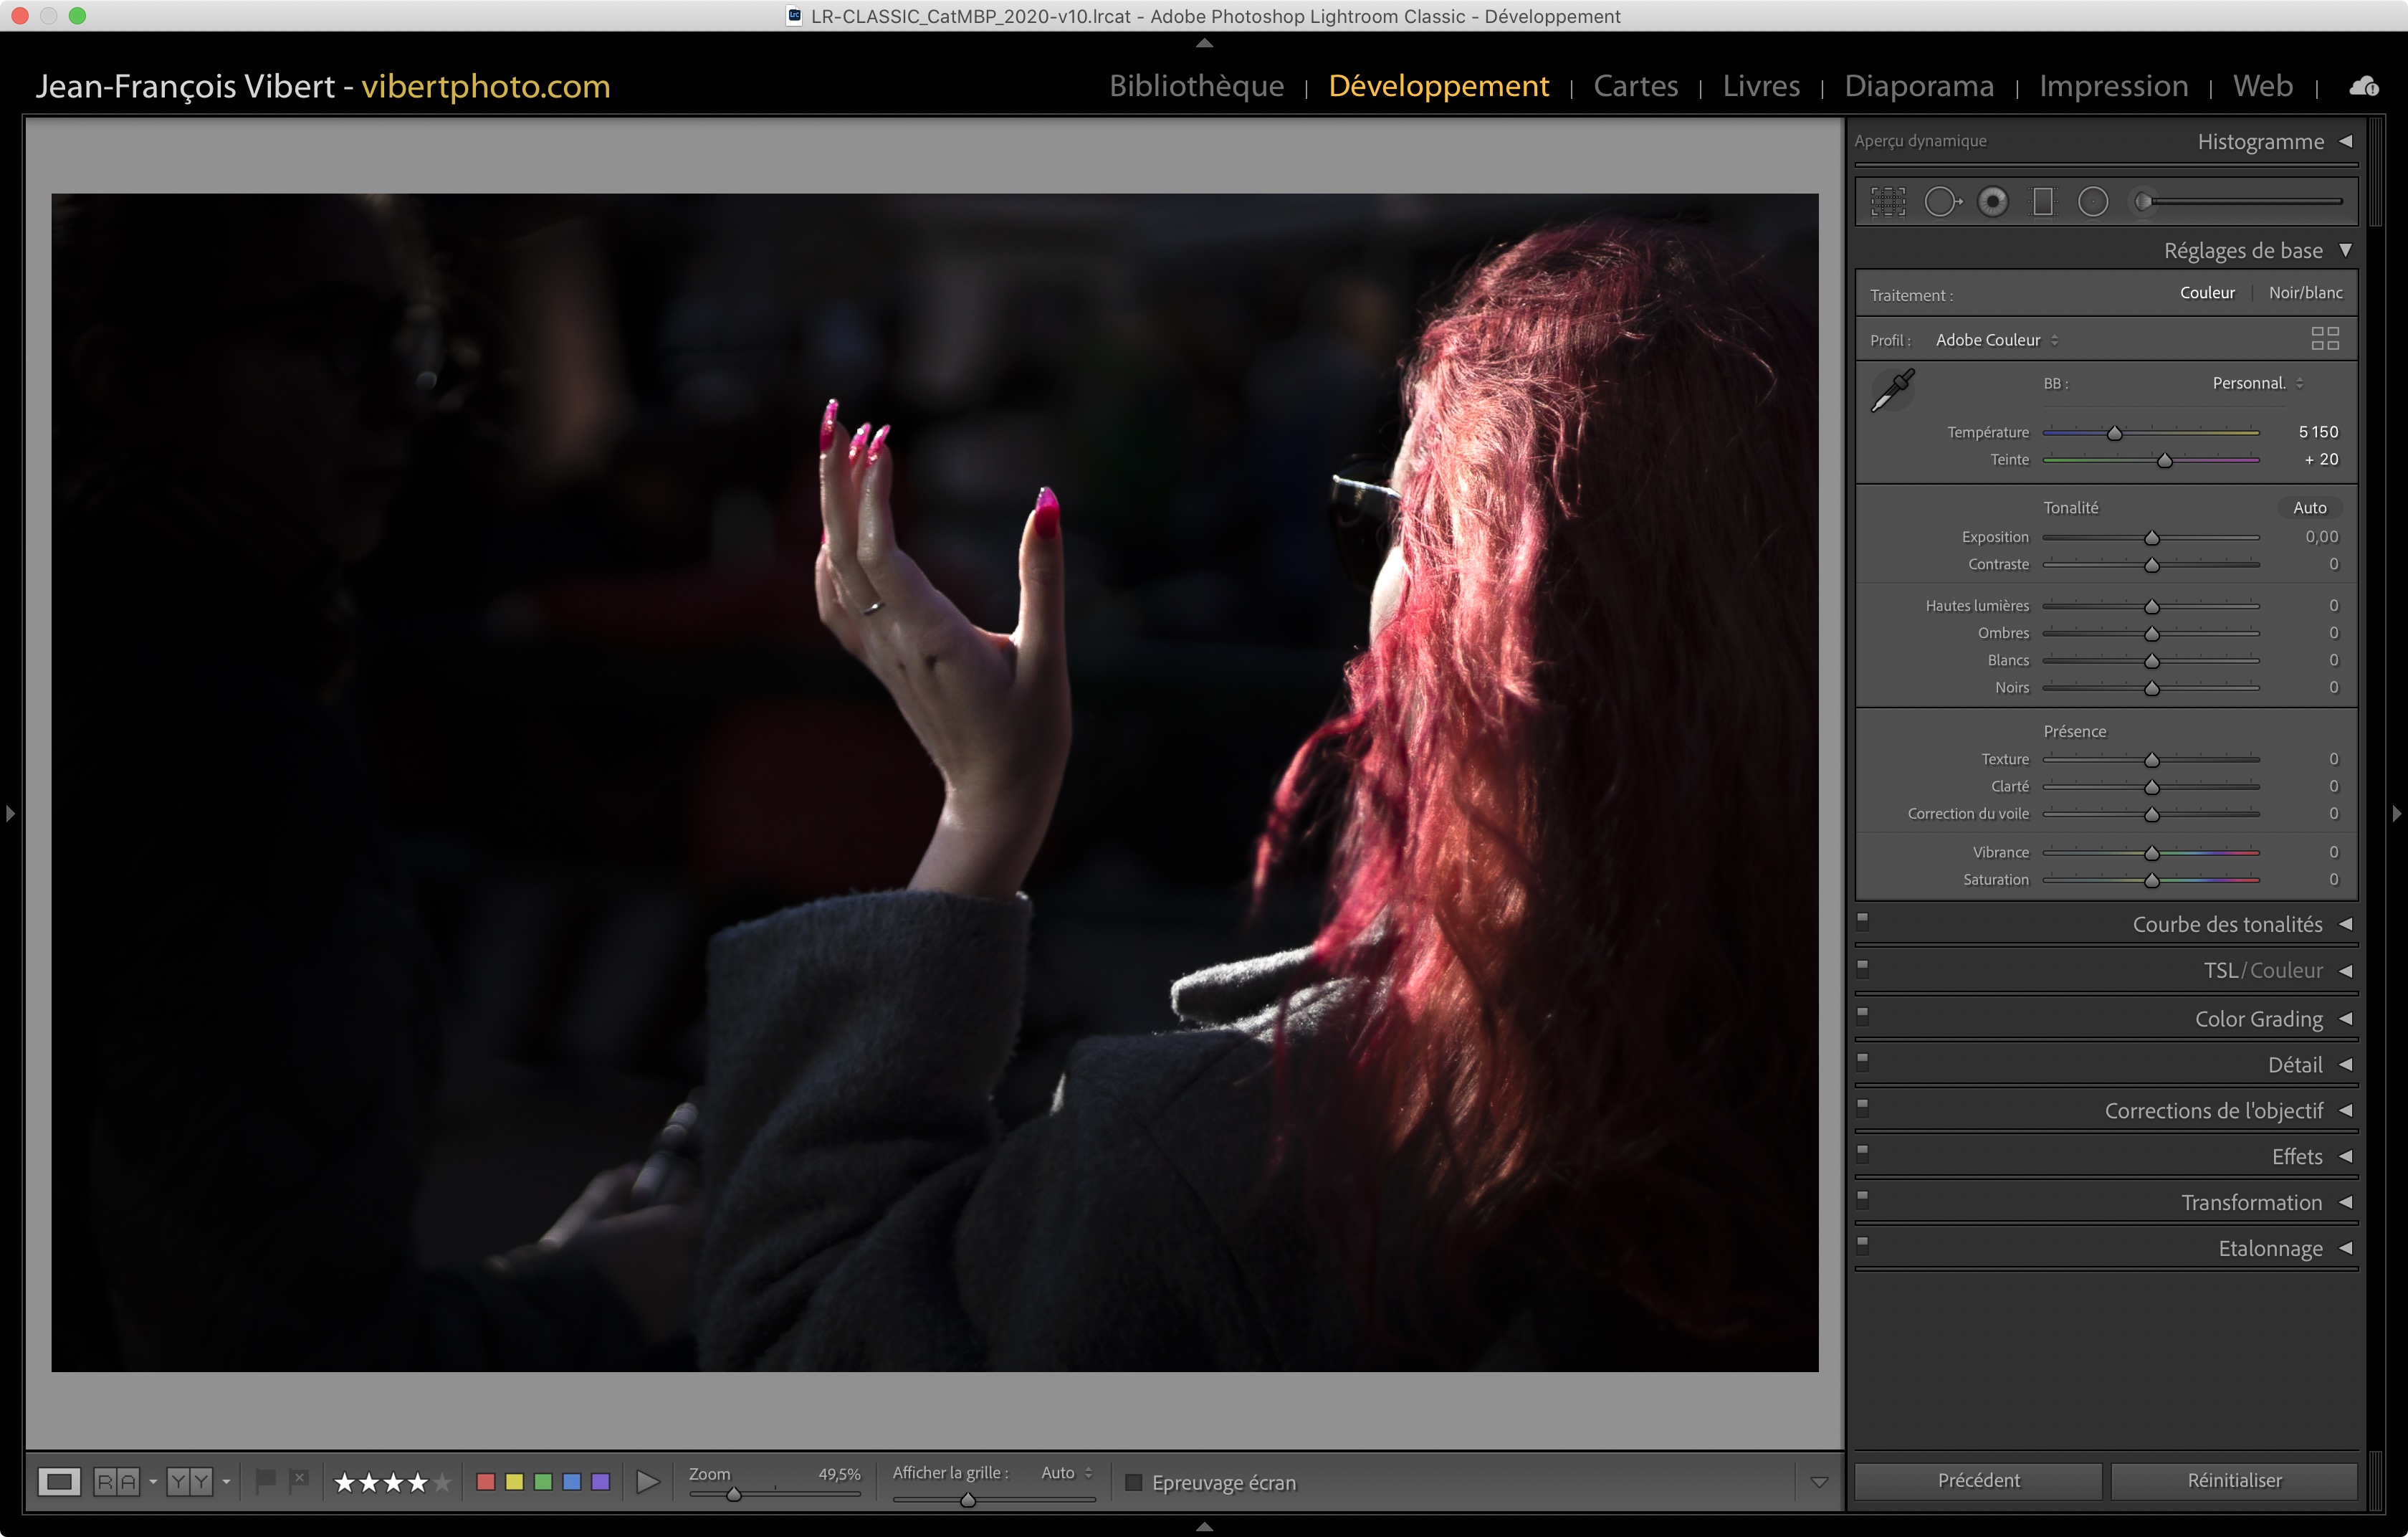2408x1537 pixels.
Task: Select the Radial filter tool
Action: [x=2092, y=202]
